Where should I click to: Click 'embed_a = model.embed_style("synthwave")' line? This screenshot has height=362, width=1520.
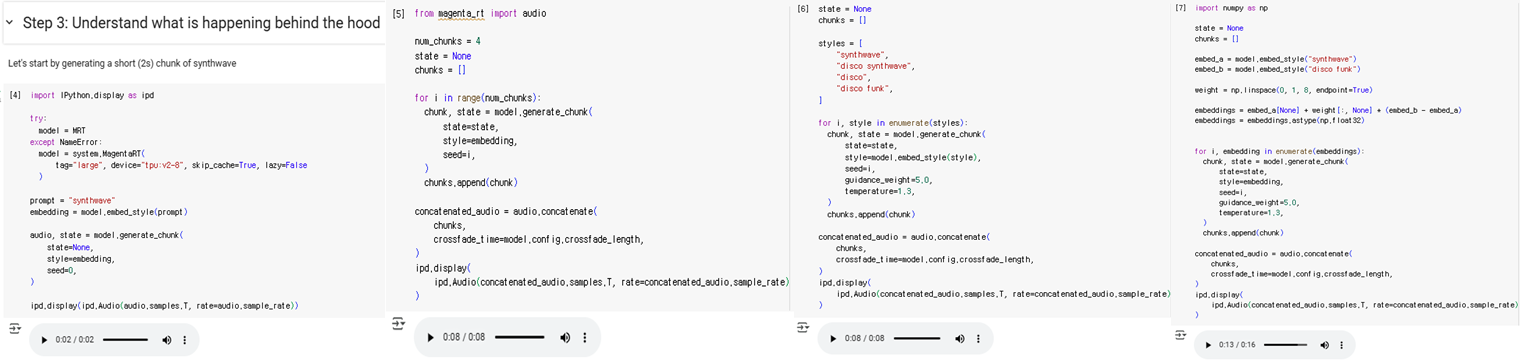(1275, 59)
